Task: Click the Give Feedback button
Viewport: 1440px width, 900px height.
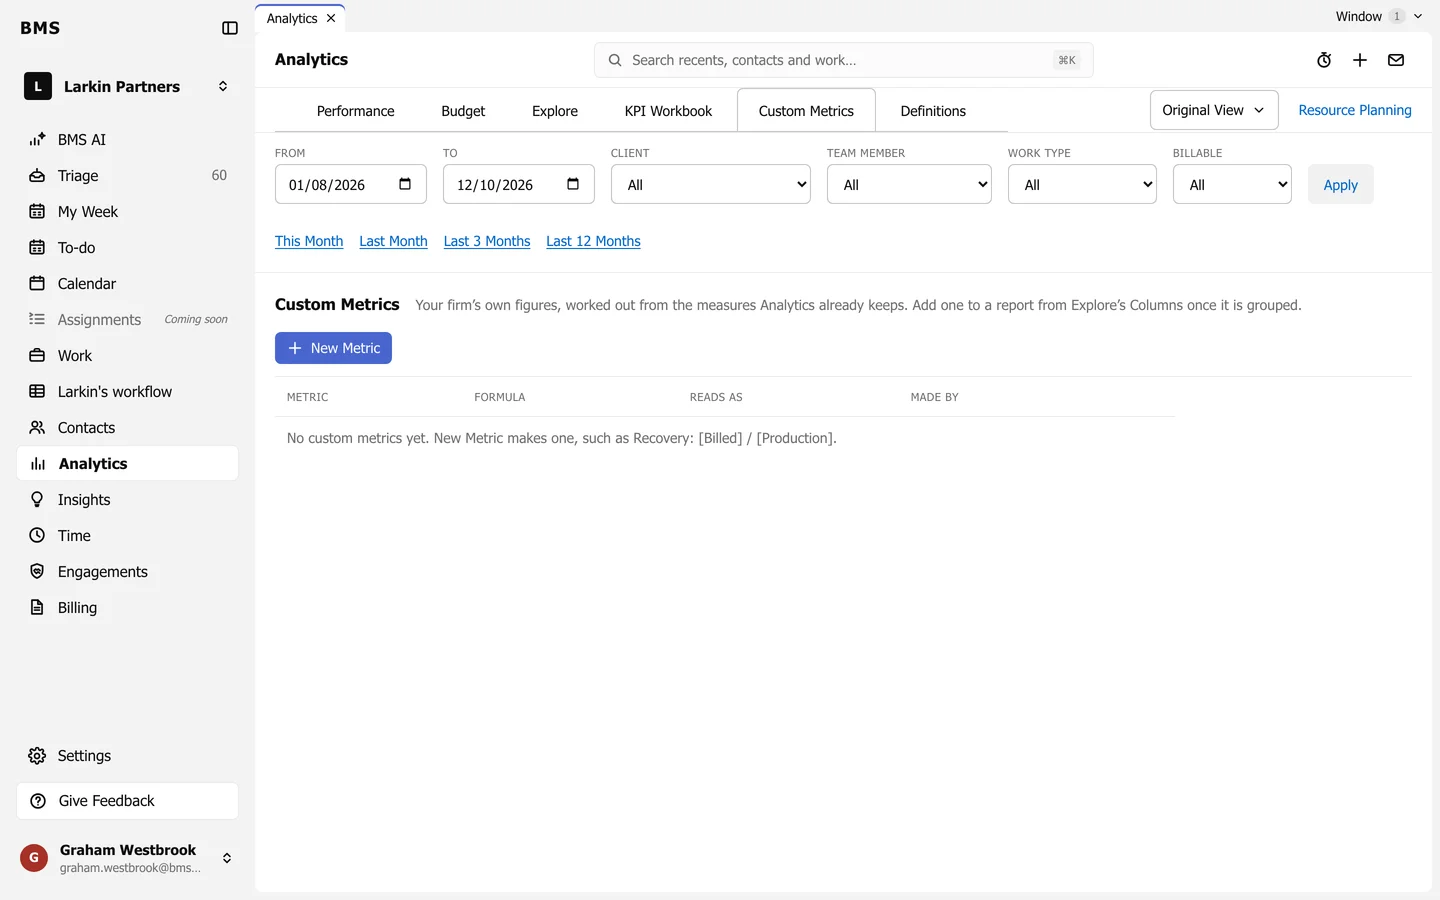Action: click(128, 801)
